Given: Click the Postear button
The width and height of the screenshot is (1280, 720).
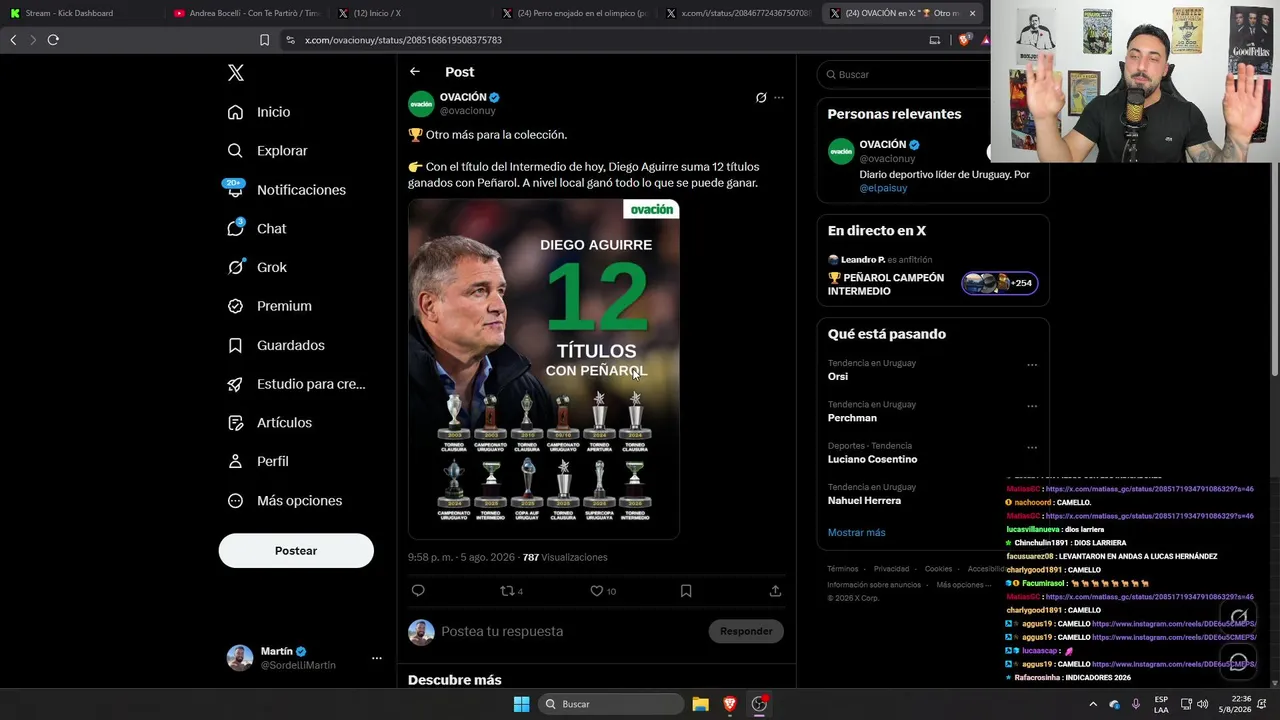Looking at the screenshot, I should (x=296, y=551).
